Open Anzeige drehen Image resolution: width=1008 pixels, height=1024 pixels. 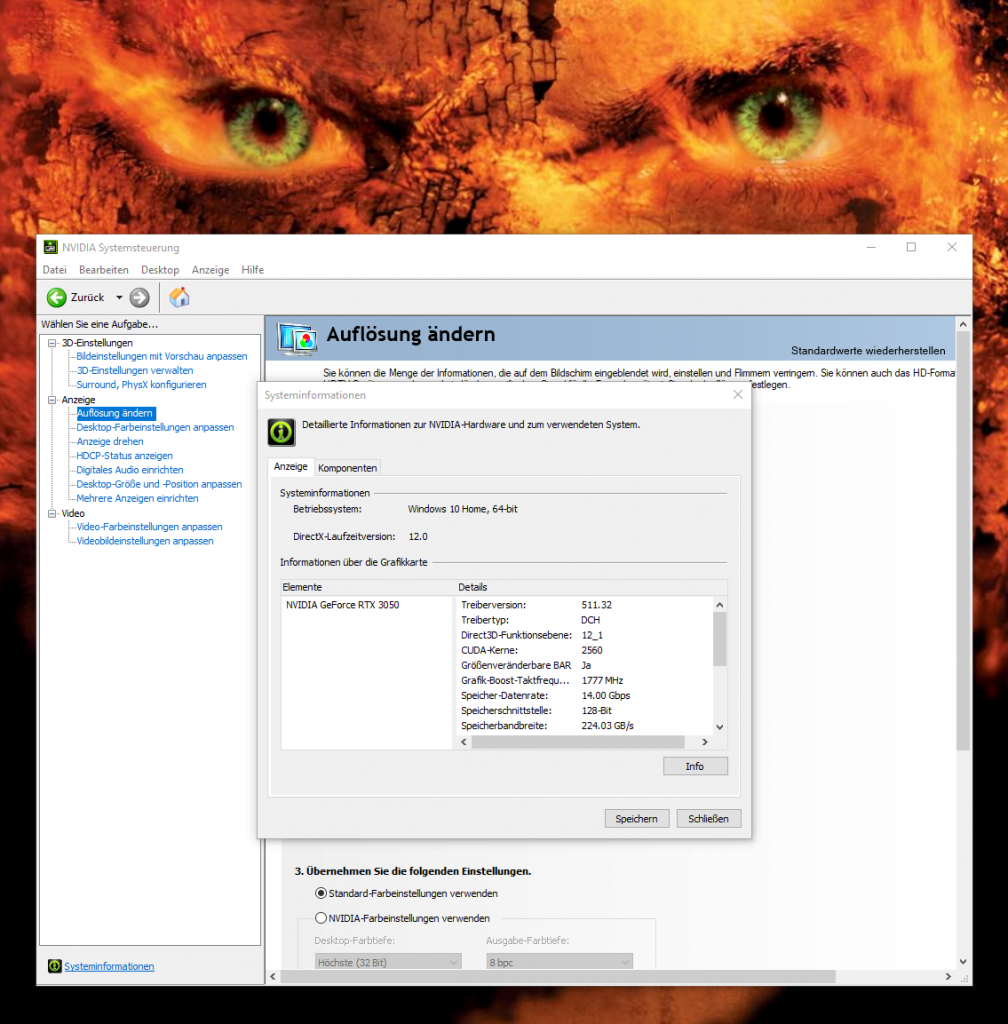point(110,441)
